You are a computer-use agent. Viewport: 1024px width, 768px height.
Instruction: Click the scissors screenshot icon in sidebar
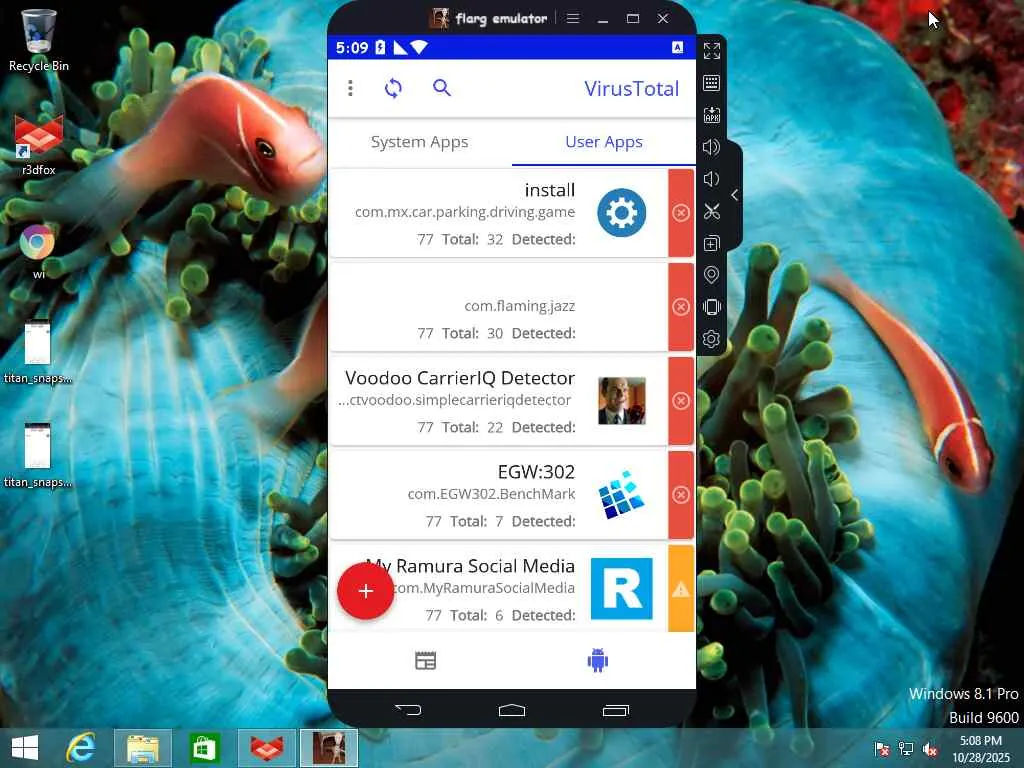pos(712,211)
